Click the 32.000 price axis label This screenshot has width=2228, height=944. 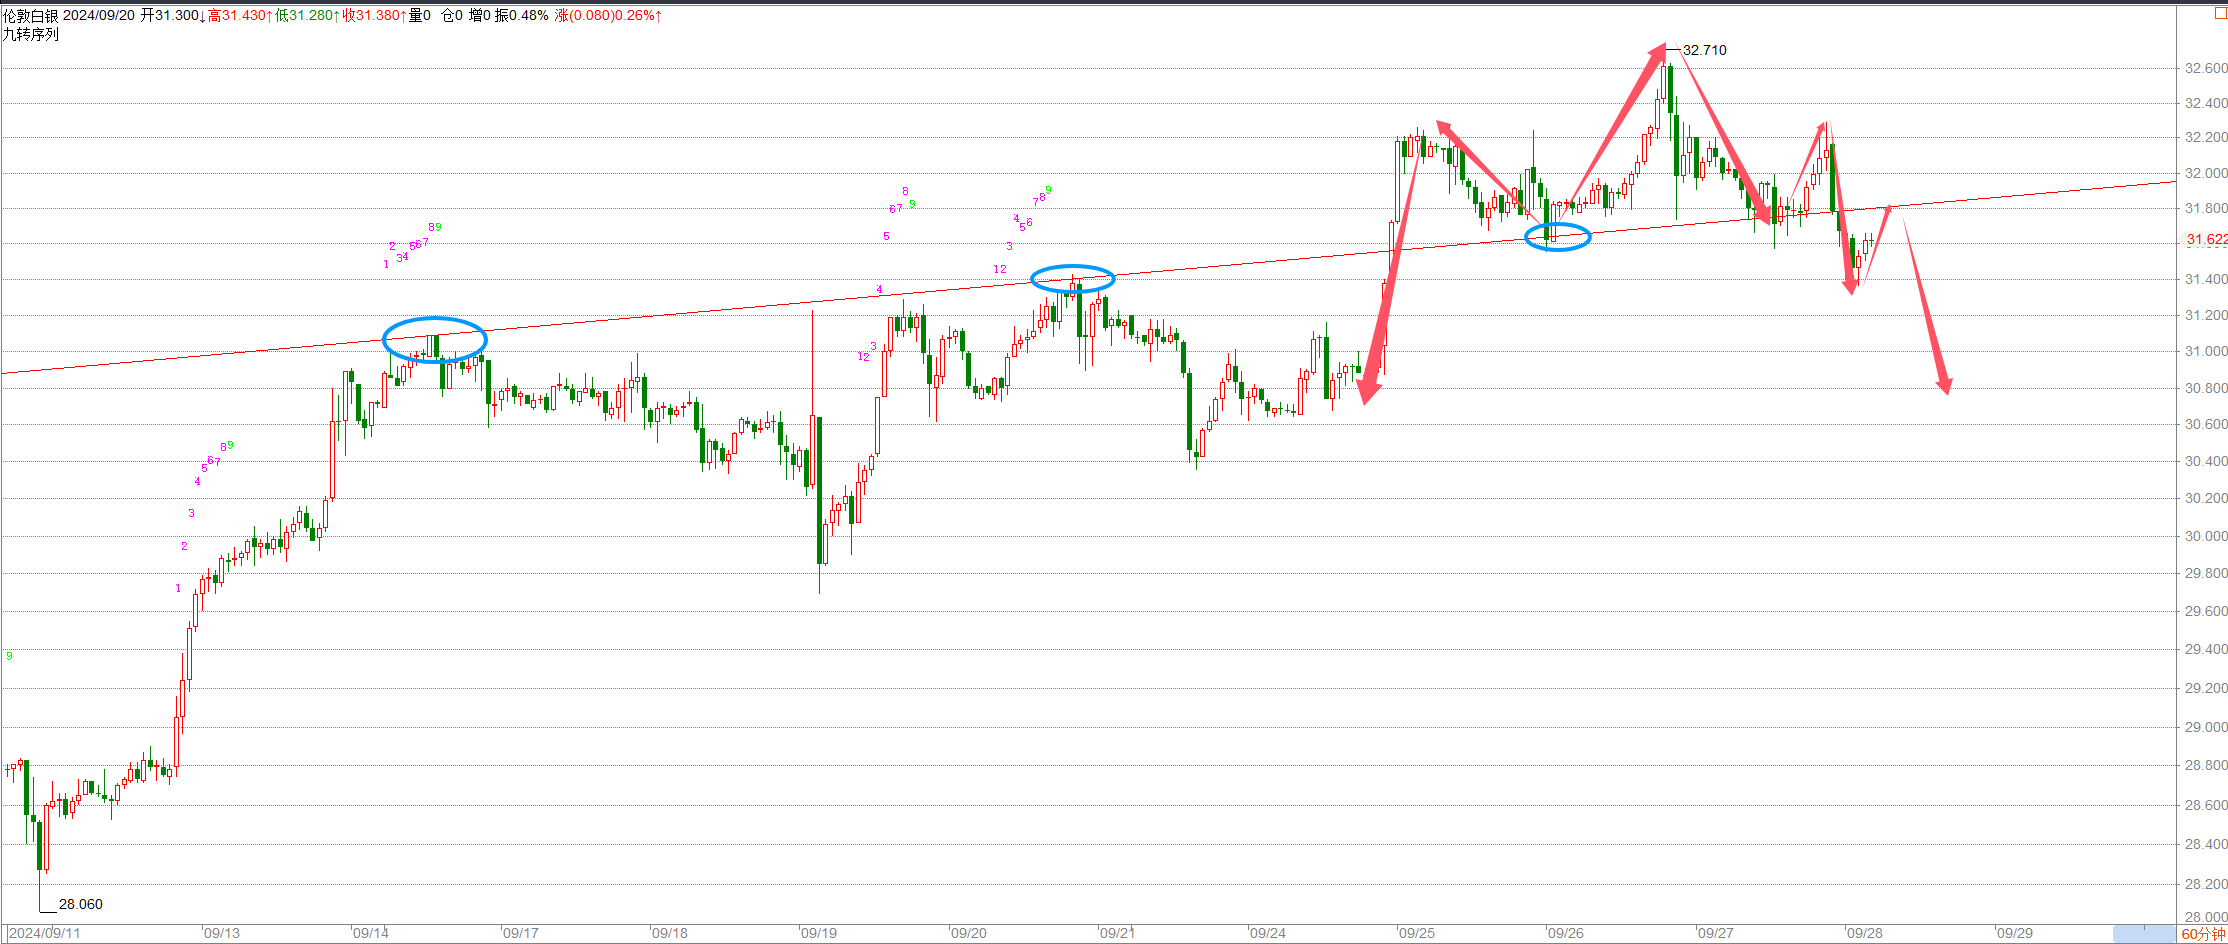click(2206, 173)
